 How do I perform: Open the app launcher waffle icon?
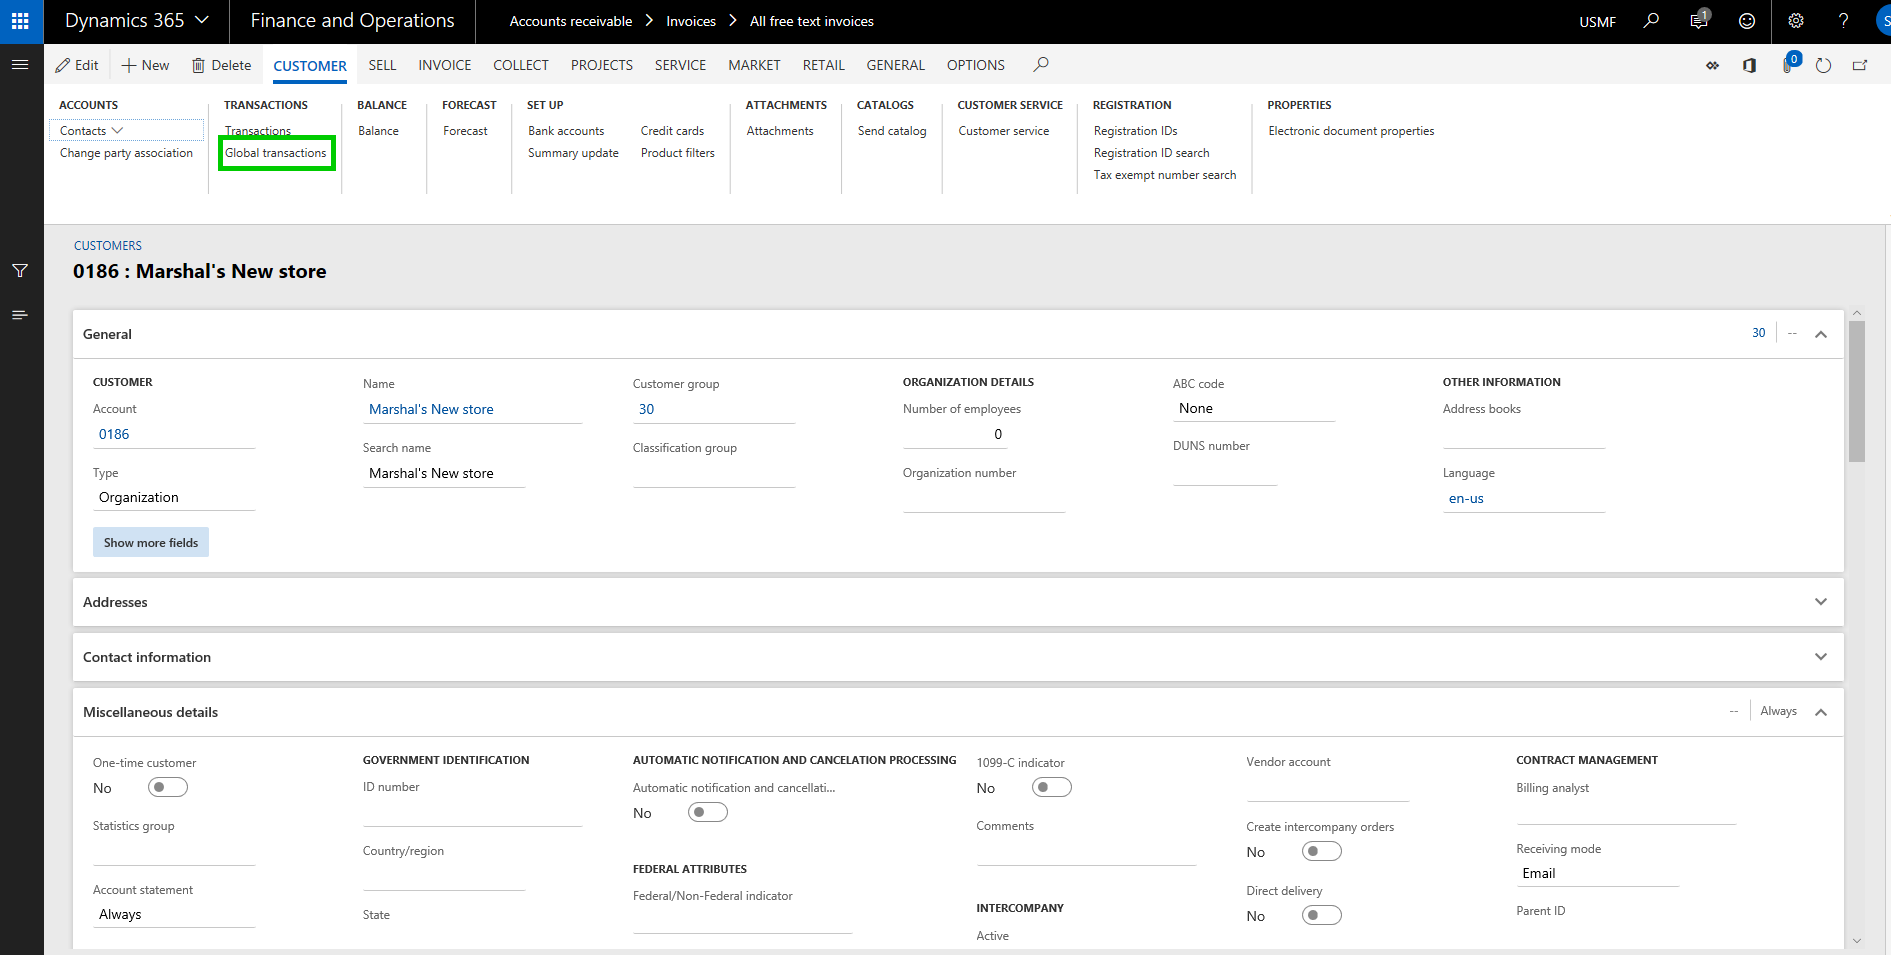tap(20, 21)
